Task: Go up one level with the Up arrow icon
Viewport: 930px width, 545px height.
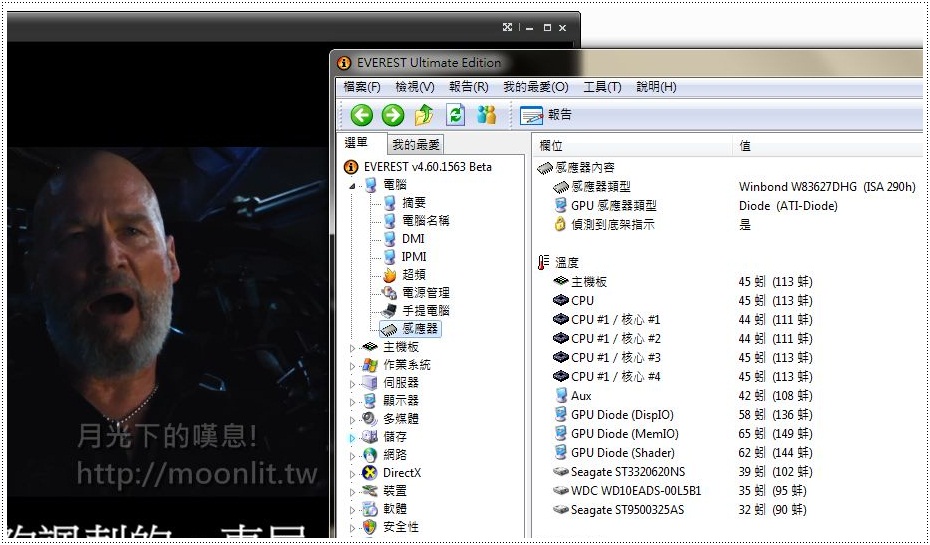Action: pyautogui.click(x=424, y=115)
